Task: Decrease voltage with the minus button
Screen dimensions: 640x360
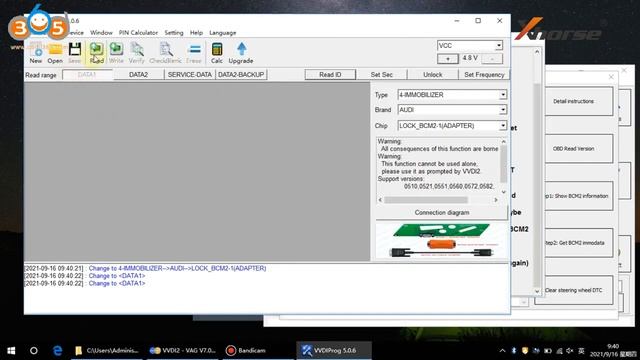Action: click(492, 59)
